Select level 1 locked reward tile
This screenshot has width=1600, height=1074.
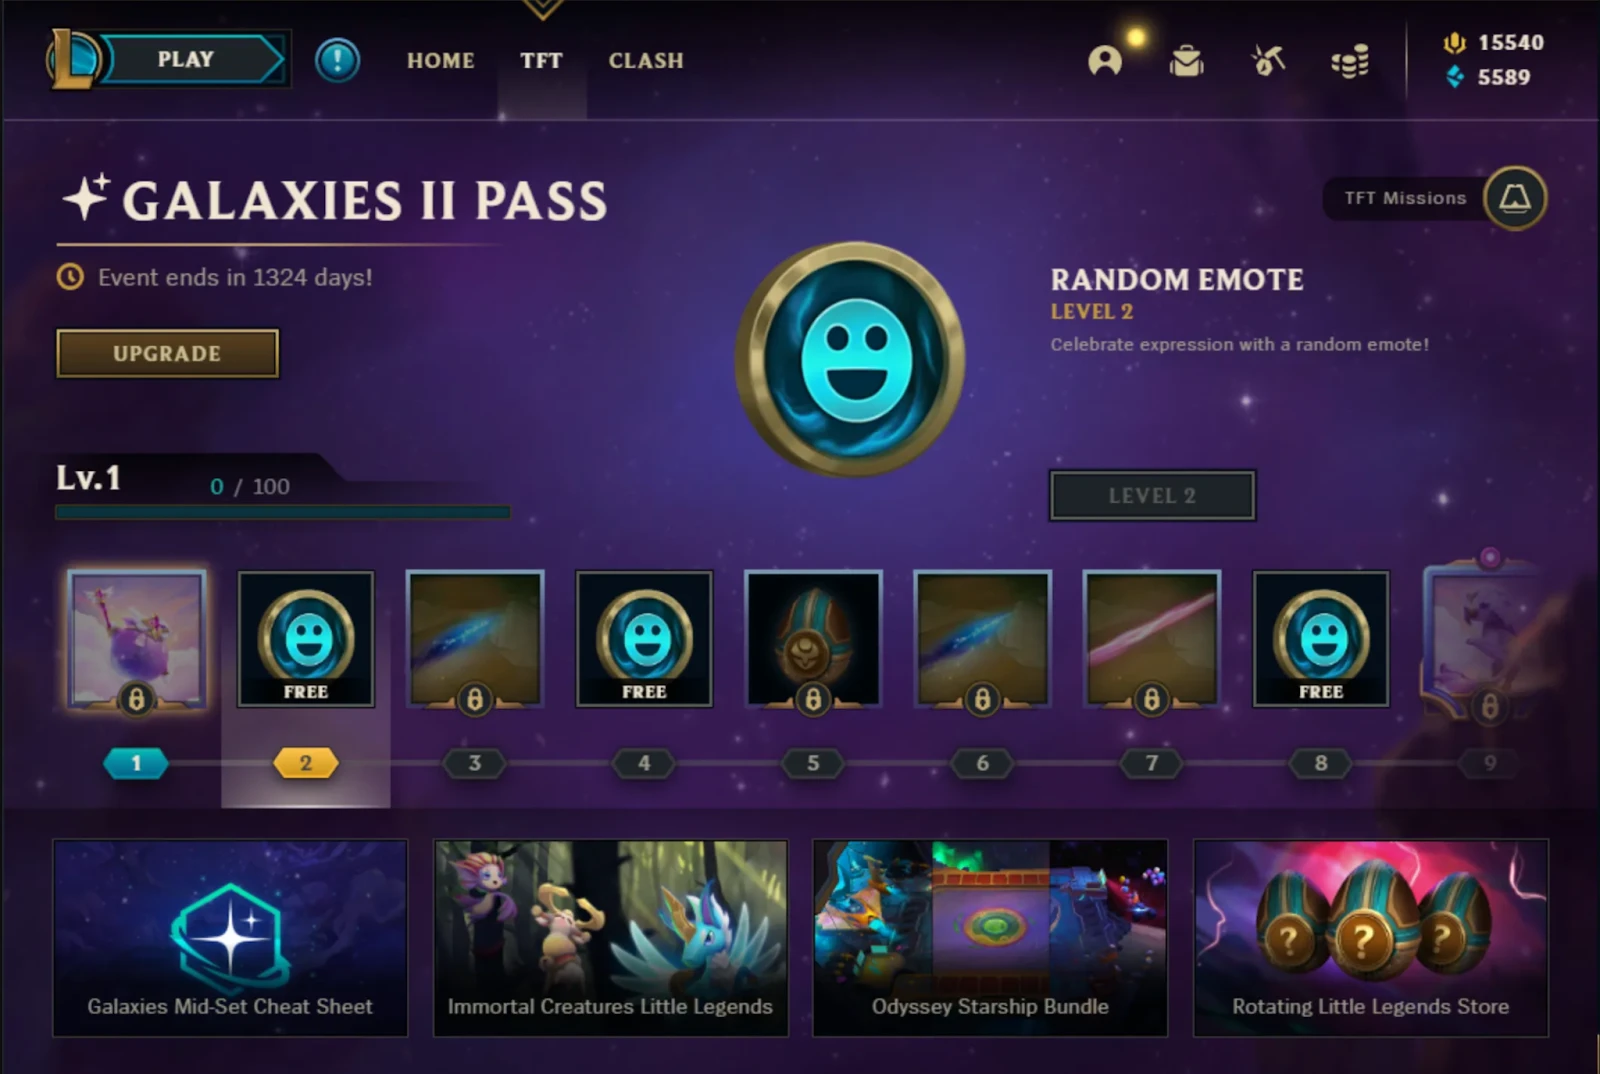coord(137,640)
